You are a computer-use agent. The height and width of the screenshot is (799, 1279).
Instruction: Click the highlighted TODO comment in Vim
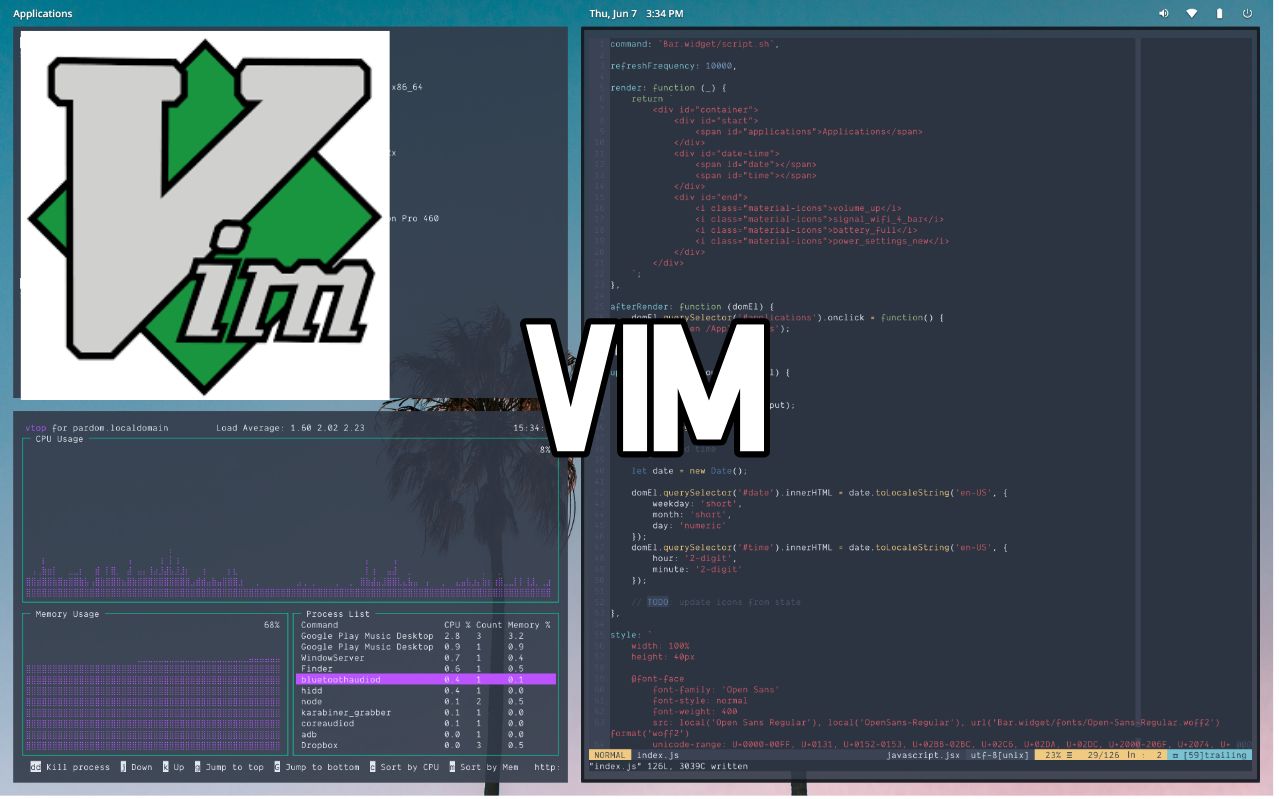[657, 602]
